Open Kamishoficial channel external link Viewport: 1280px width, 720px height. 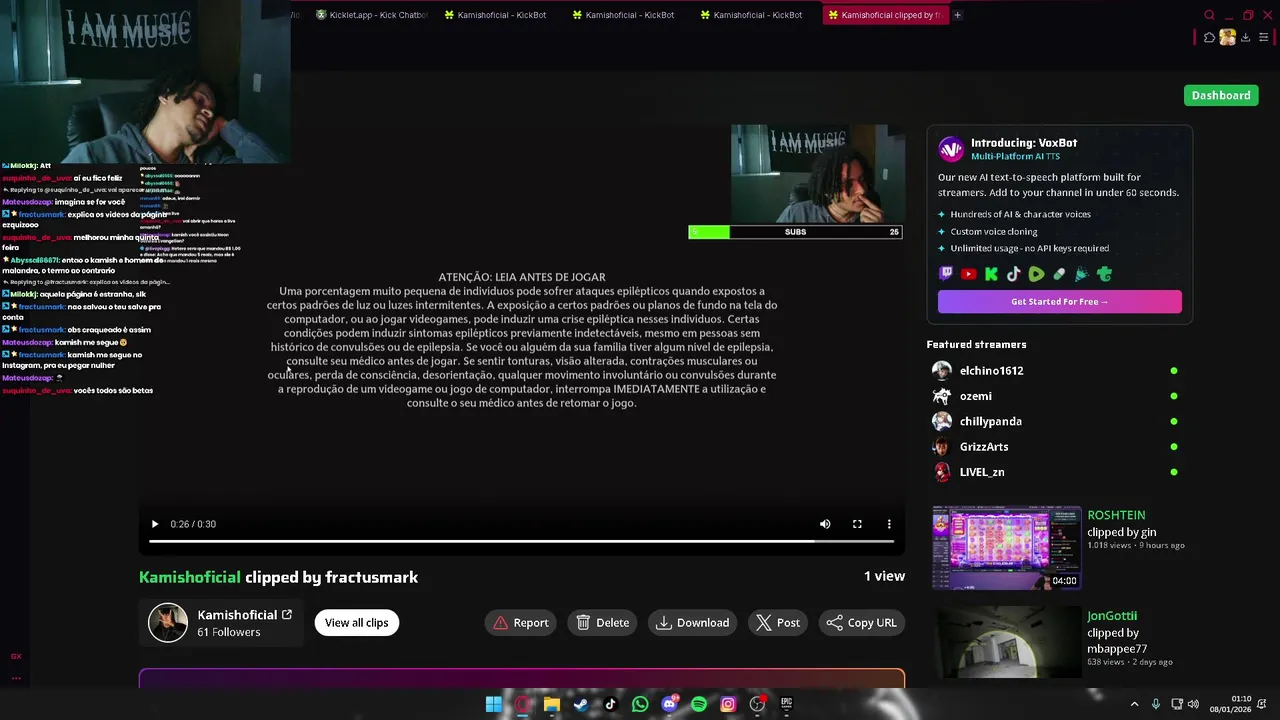[x=287, y=615]
